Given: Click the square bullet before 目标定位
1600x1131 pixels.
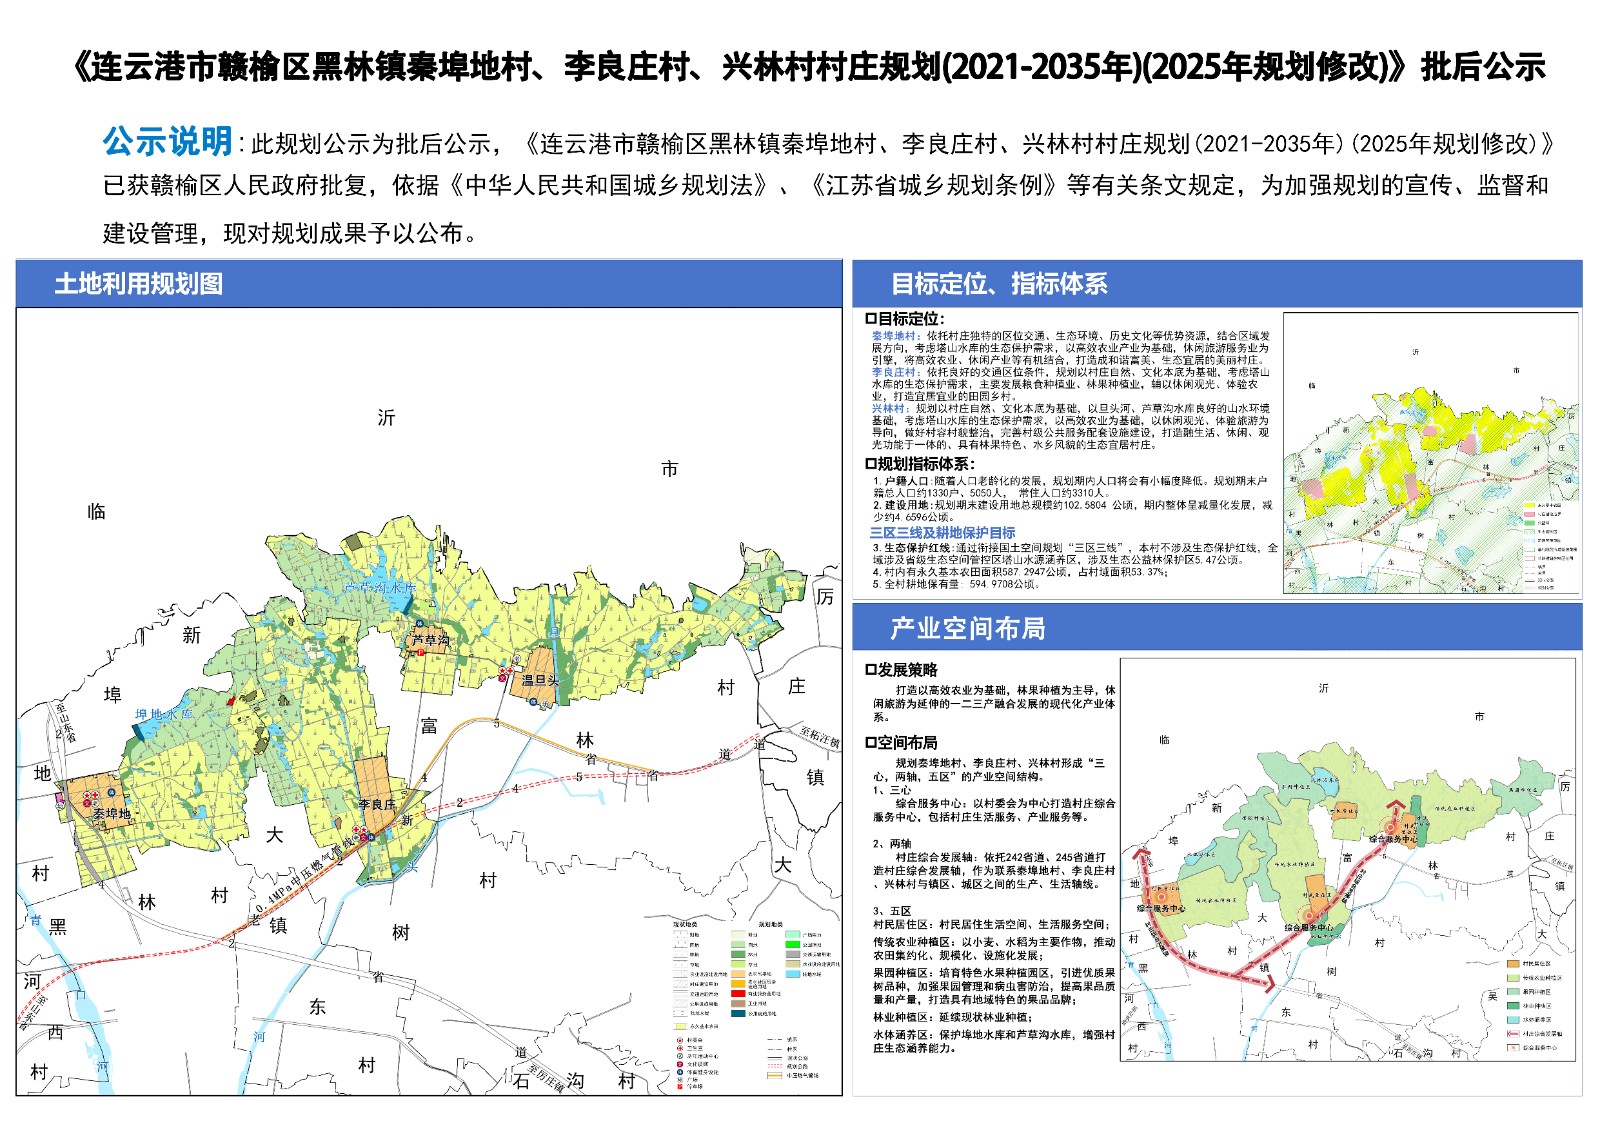Looking at the screenshot, I should click(x=871, y=319).
